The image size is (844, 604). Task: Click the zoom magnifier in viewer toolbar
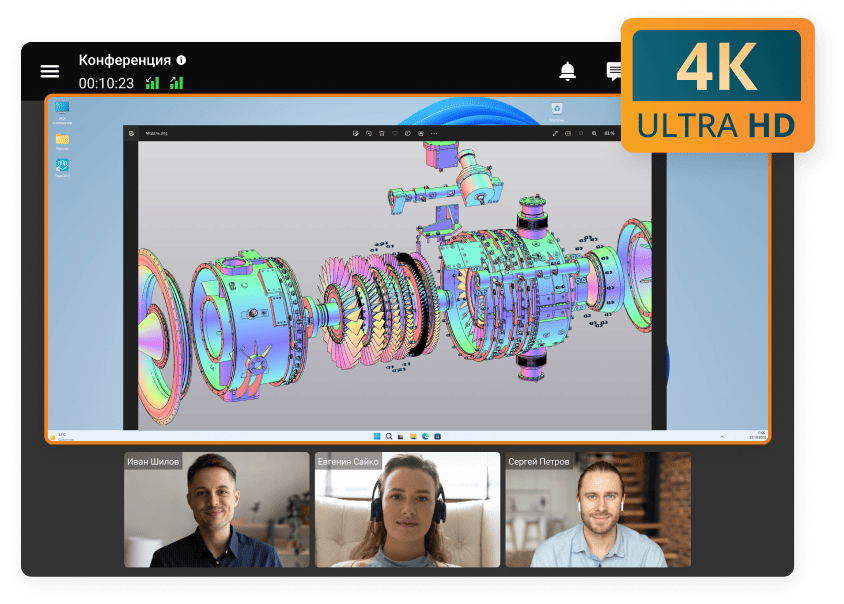coord(594,133)
